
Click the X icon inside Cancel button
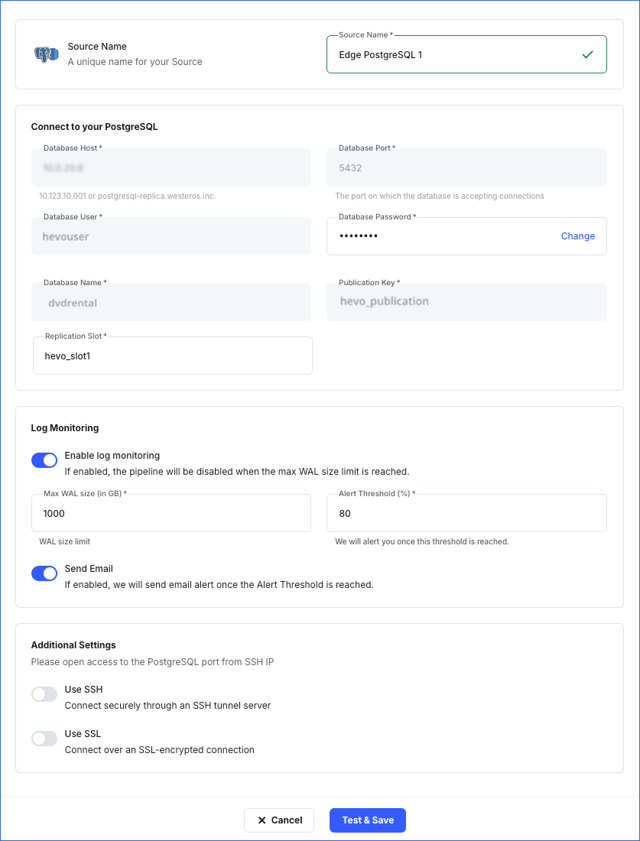[262, 819]
